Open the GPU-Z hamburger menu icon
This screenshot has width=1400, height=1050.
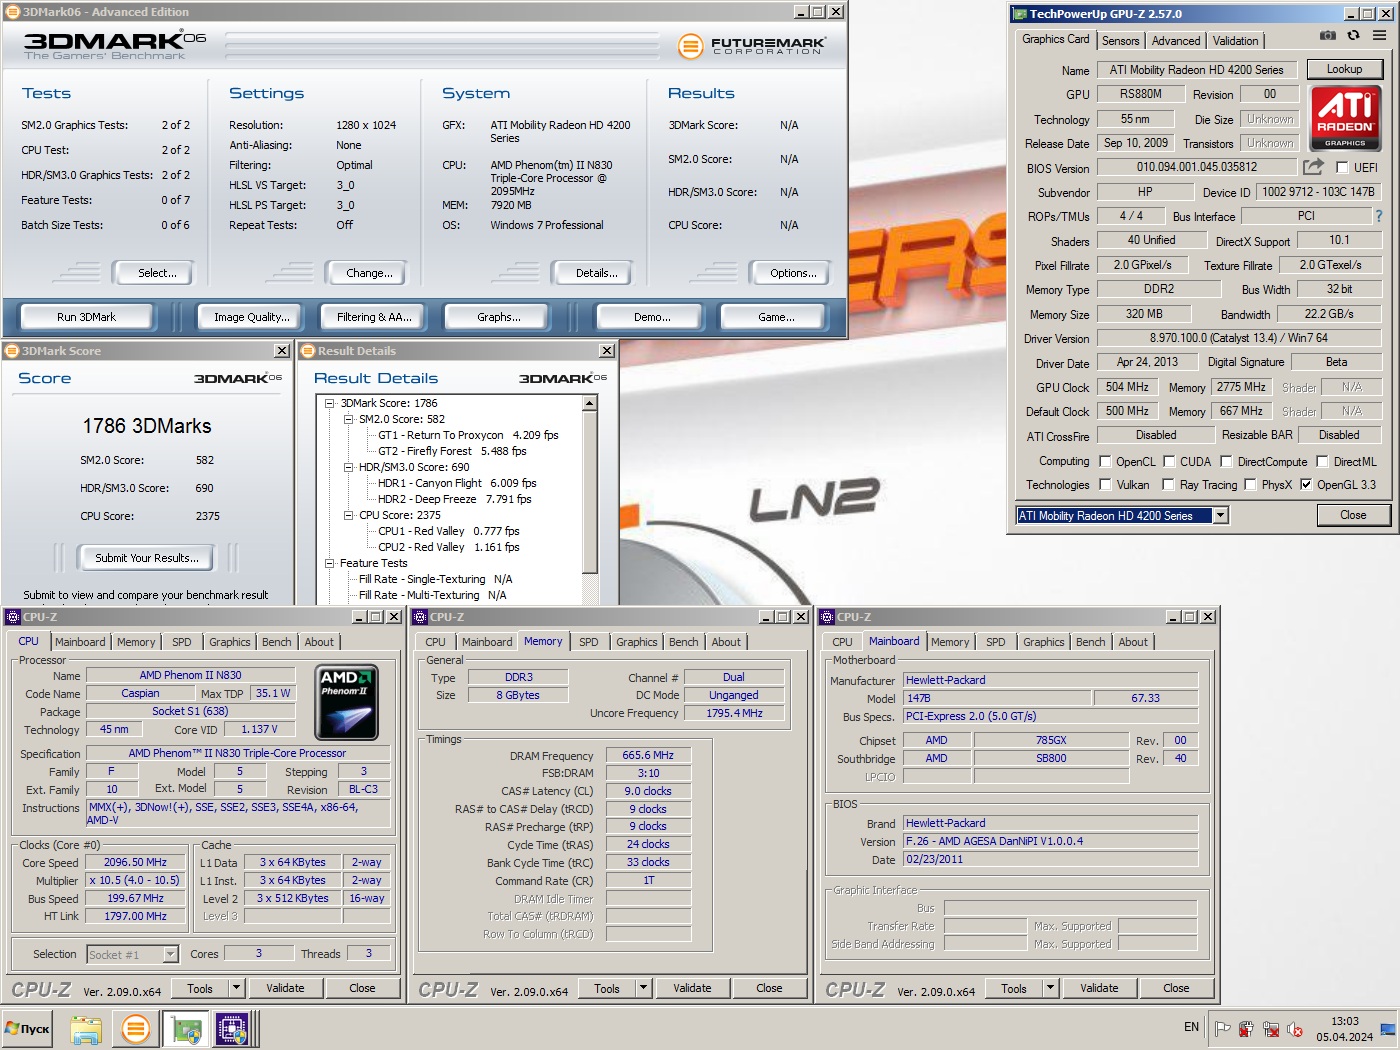point(1379,35)
